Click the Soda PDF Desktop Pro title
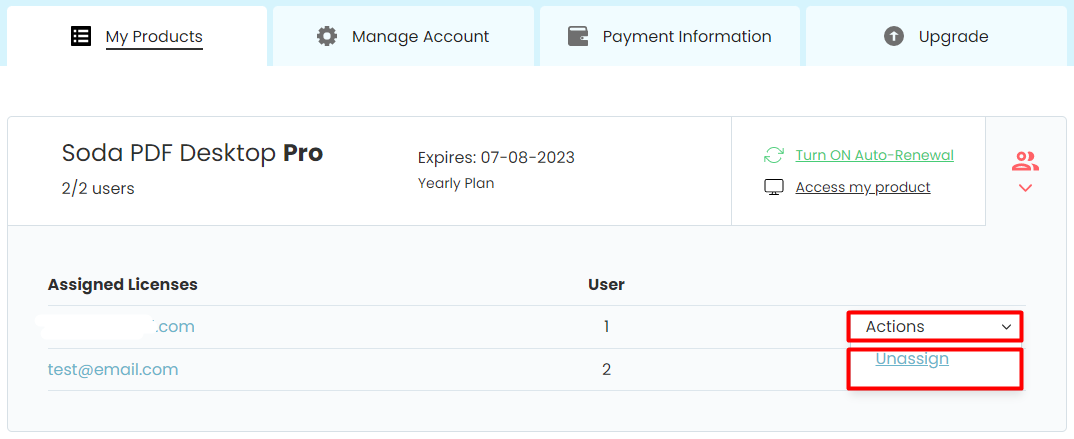This screenshot has width=1074, height=439. click(192, 153)
